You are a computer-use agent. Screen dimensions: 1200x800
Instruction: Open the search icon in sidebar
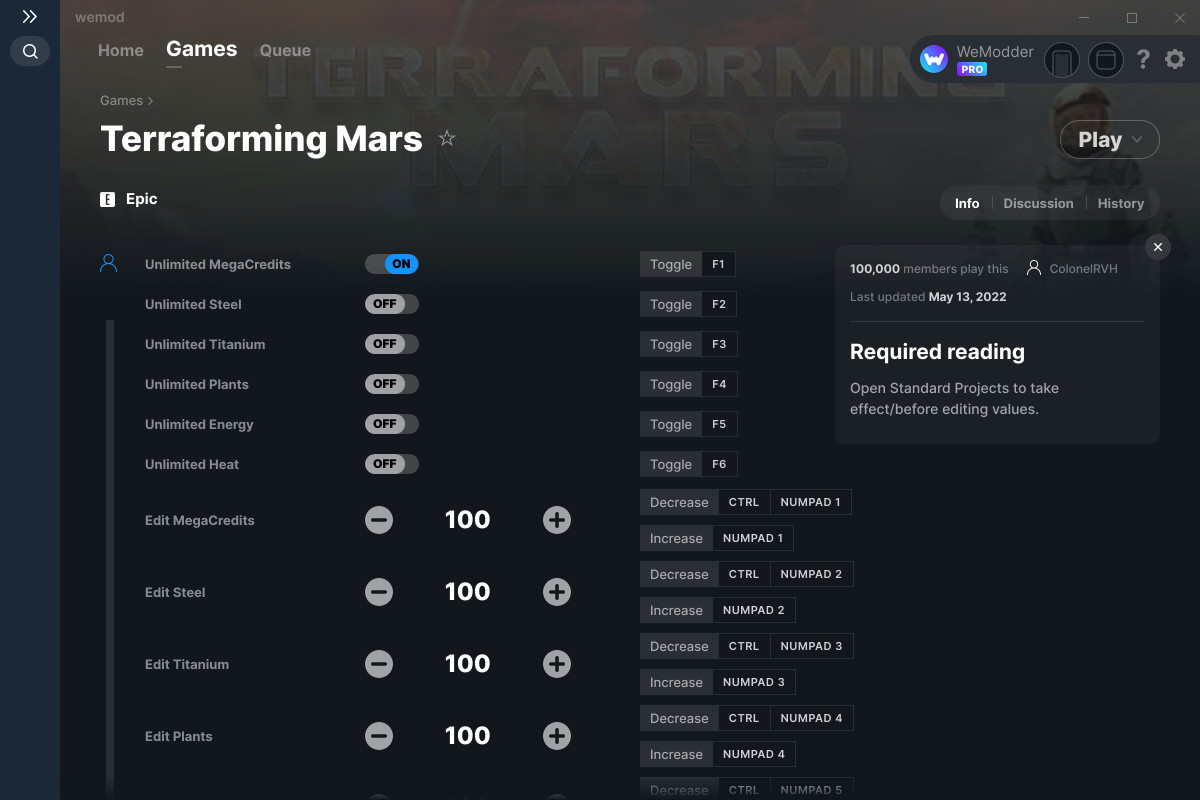pos(30,51)
